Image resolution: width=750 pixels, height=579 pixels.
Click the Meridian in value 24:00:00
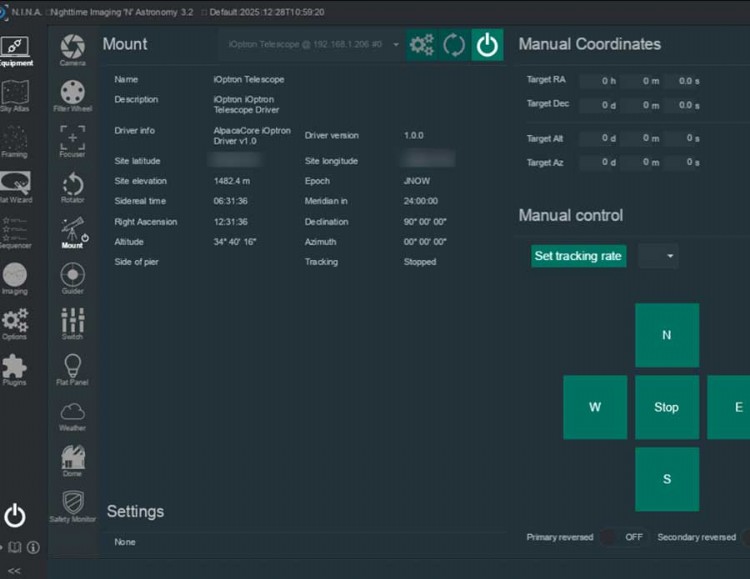pyautogui.click(x=420, y=201)
